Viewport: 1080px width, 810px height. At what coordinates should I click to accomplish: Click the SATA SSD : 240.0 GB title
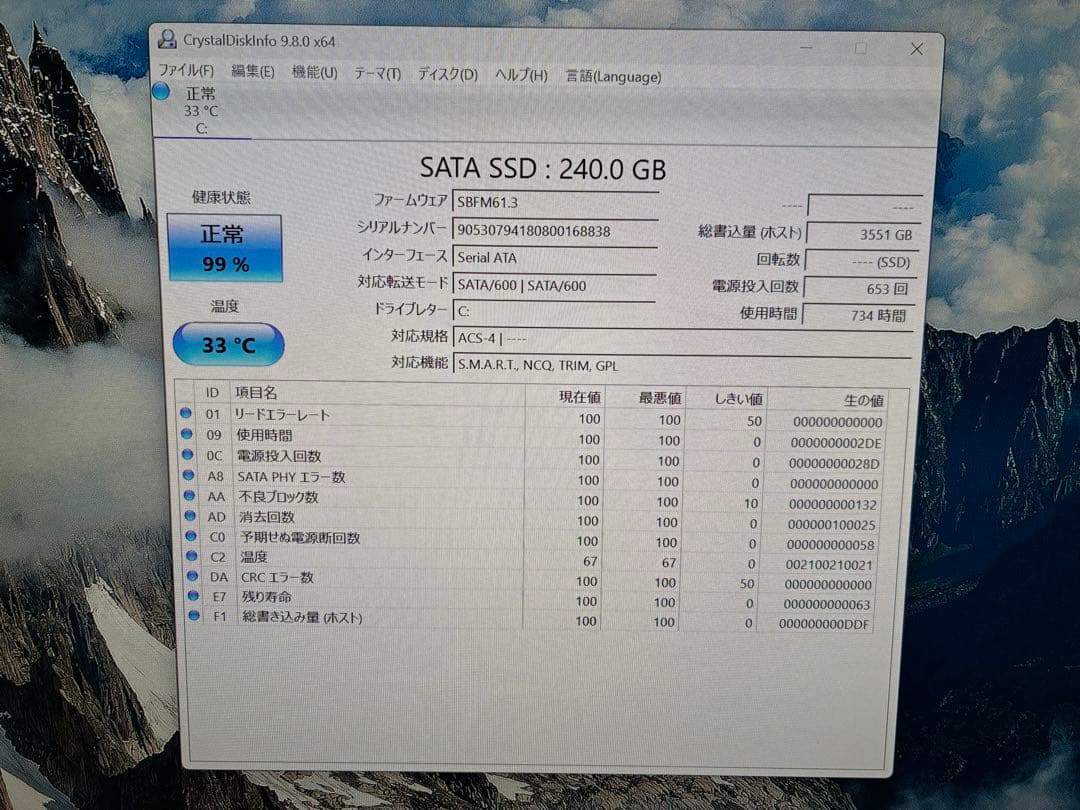[543, 169]
